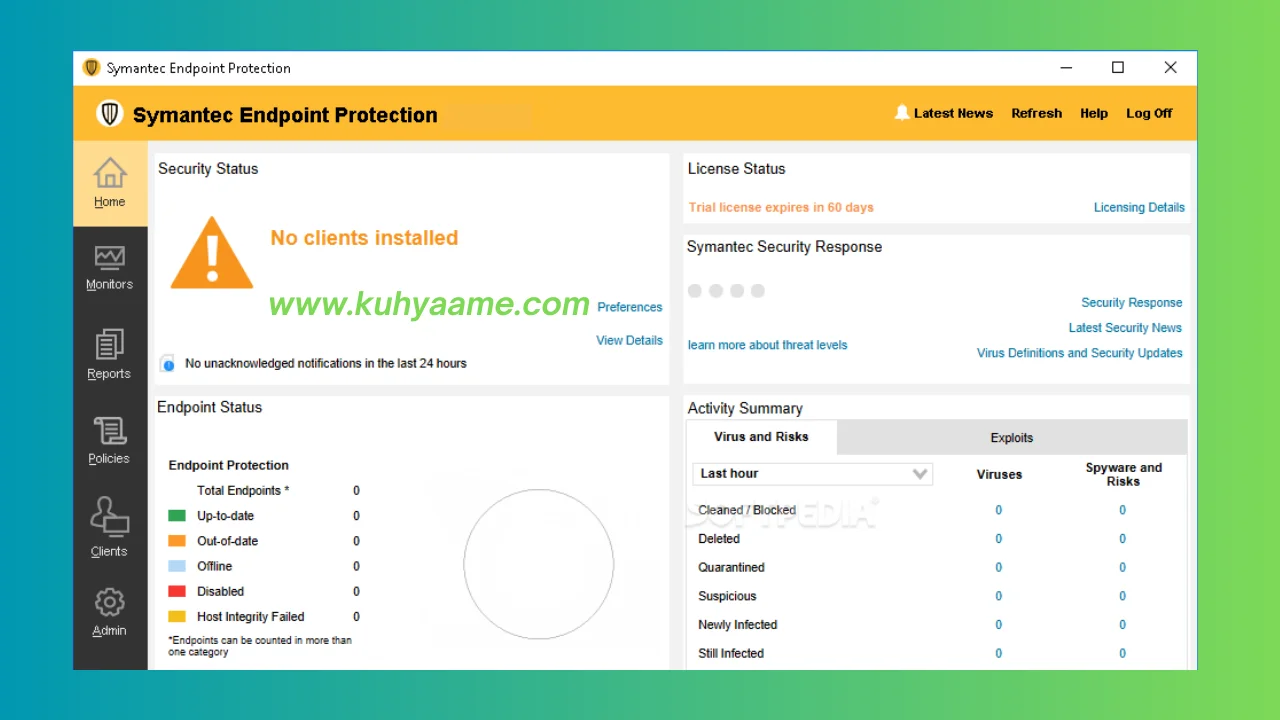Open the Latest Security News link

[1125, 327]
